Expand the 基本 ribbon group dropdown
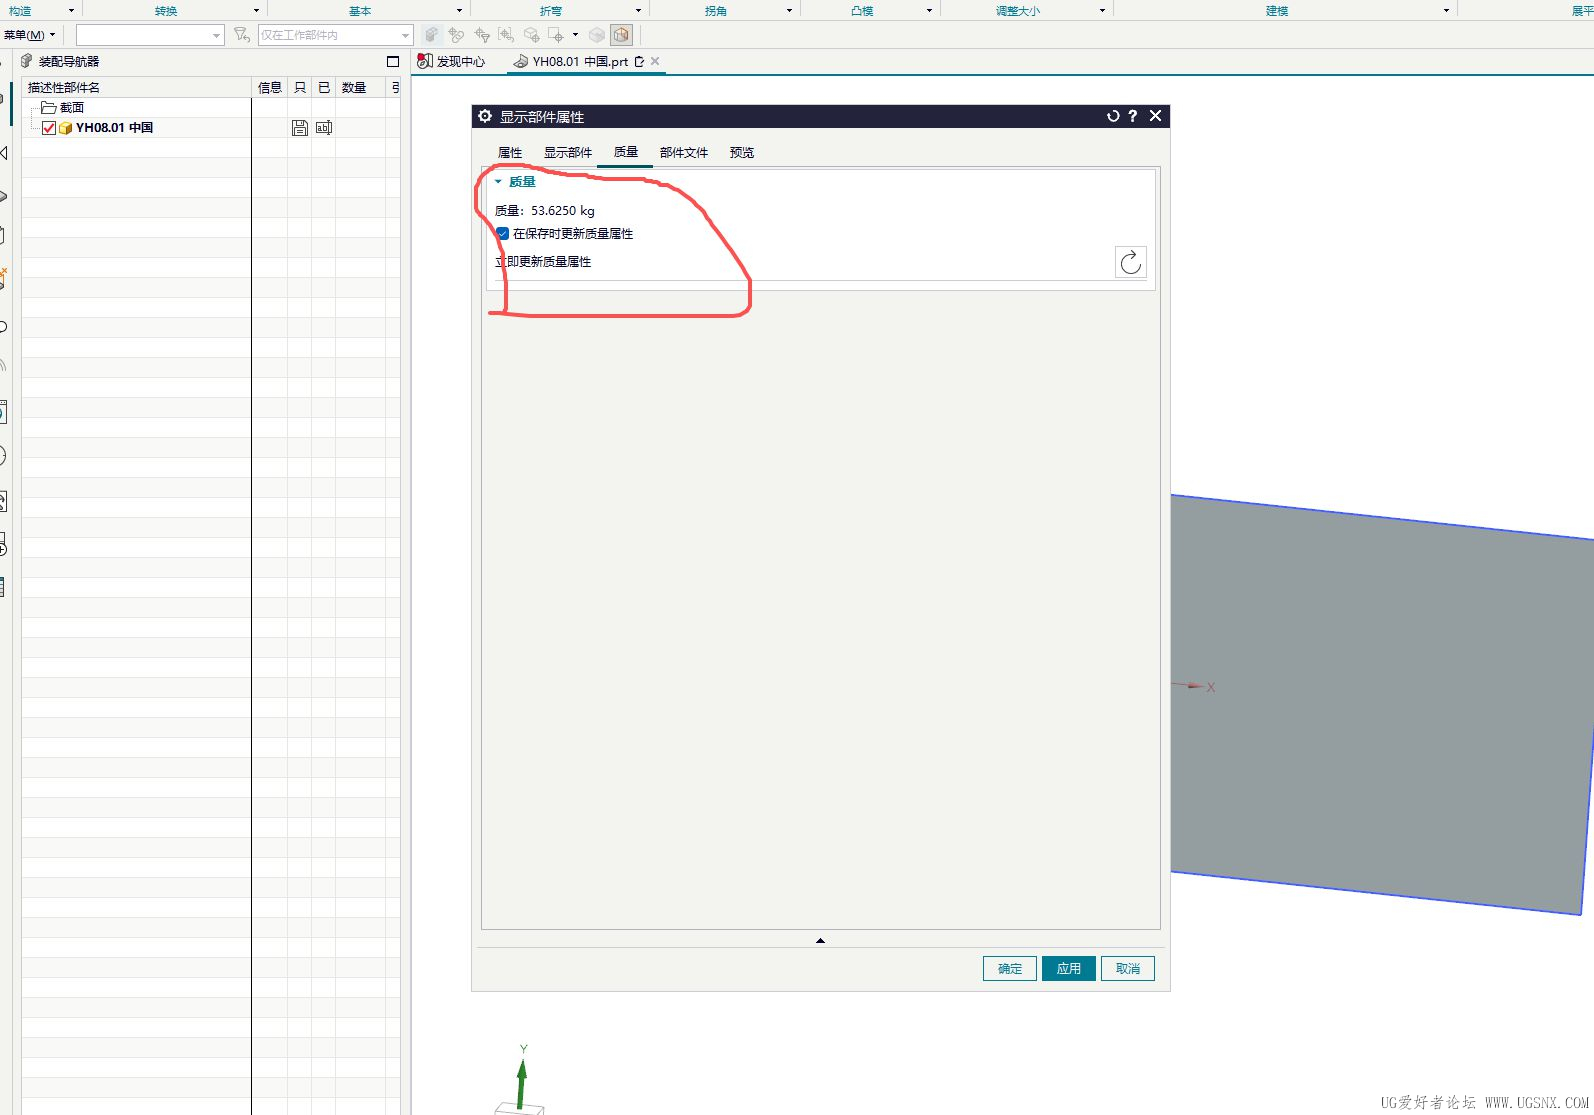Screen dimensions: 1594x1115 (459, 11)
